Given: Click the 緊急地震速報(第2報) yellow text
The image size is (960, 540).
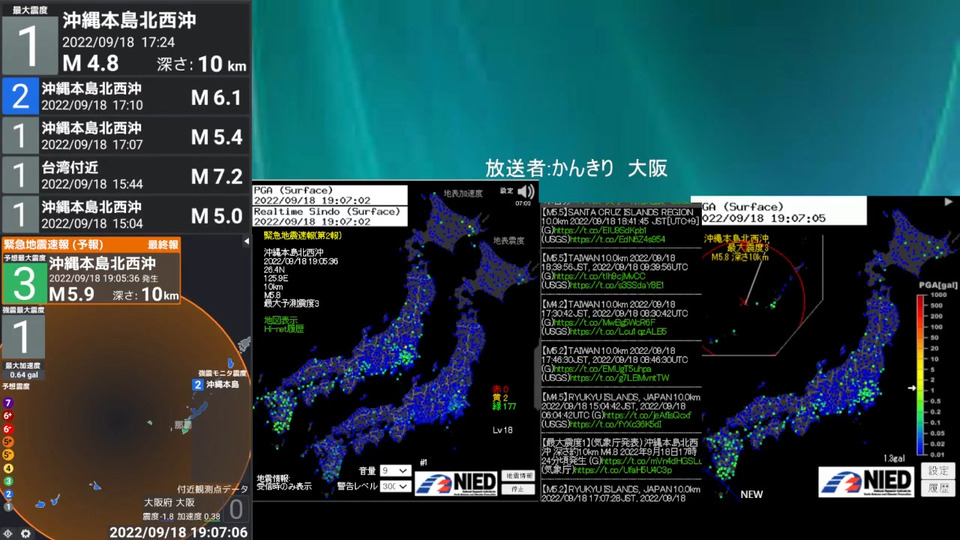Looking at the screenshot, I should point(303,236).
